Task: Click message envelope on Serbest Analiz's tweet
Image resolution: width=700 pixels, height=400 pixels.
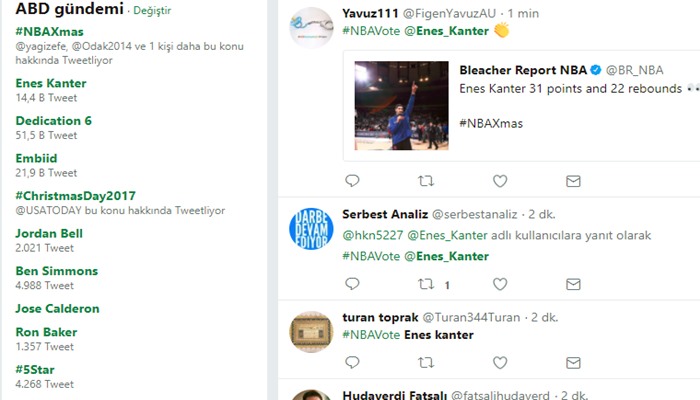Action: [x=573, y=284]
